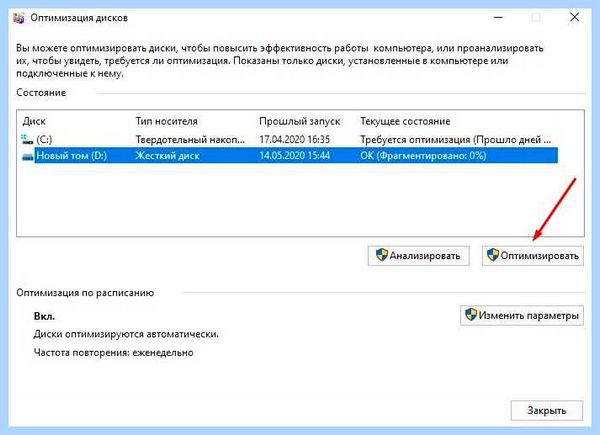Click shield icon on Анализировать button
600x435 pixels.
pos(382,255)
